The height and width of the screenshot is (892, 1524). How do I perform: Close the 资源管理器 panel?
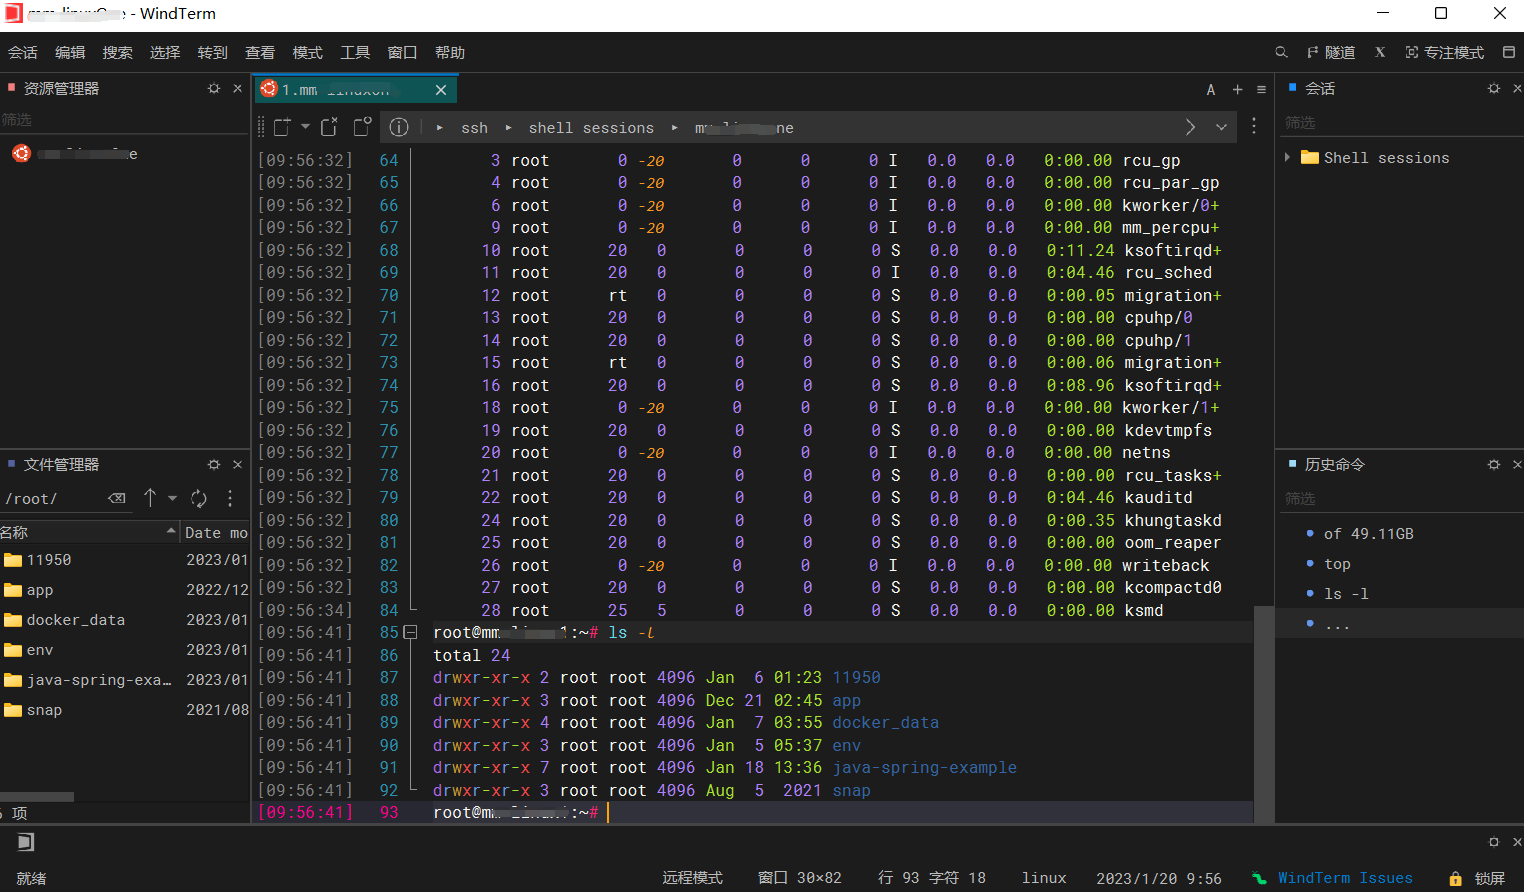(x=237, y=88)
